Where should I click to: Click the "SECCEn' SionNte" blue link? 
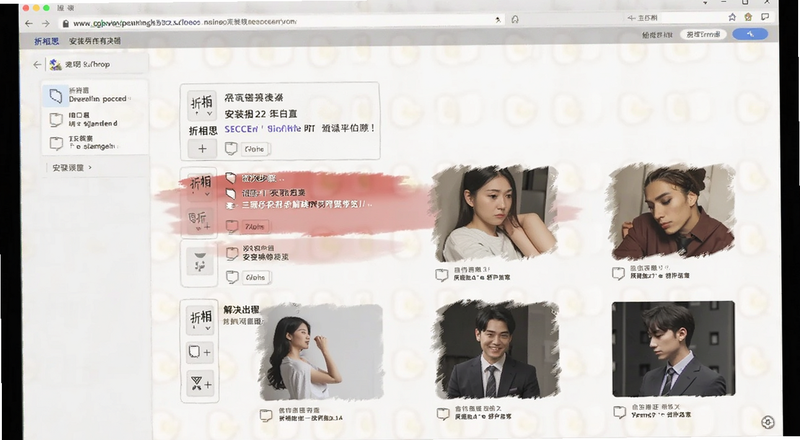click(x=263, y=129)
